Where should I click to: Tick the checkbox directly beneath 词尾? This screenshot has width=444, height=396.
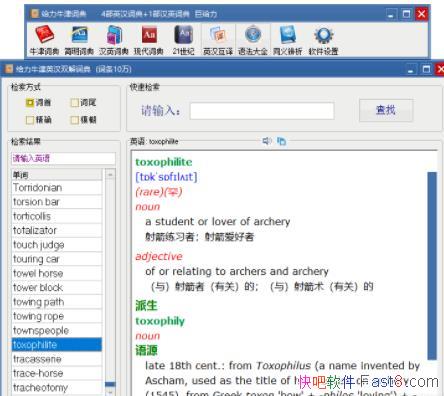[x=75, y=120]
